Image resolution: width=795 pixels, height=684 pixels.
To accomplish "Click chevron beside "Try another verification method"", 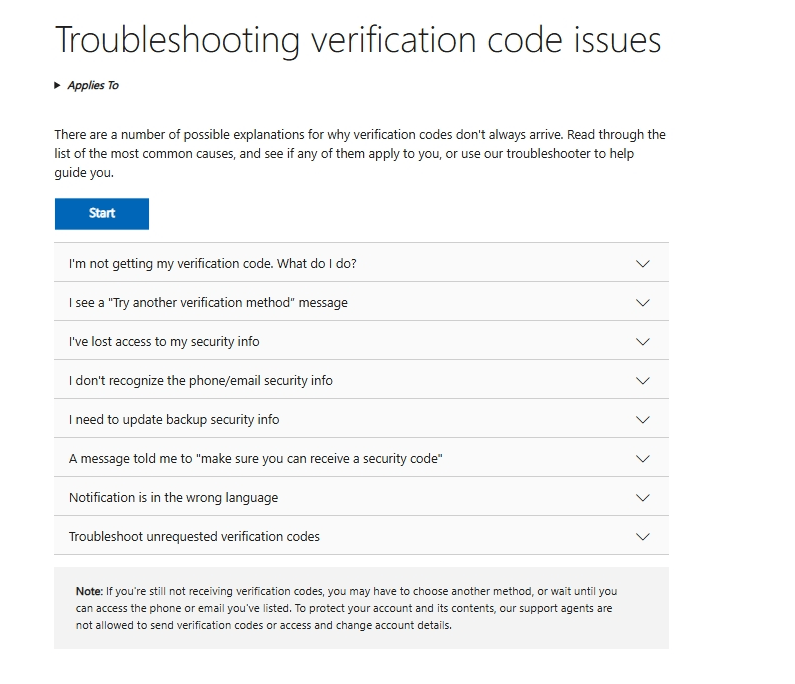I will (x=642, y=303).
